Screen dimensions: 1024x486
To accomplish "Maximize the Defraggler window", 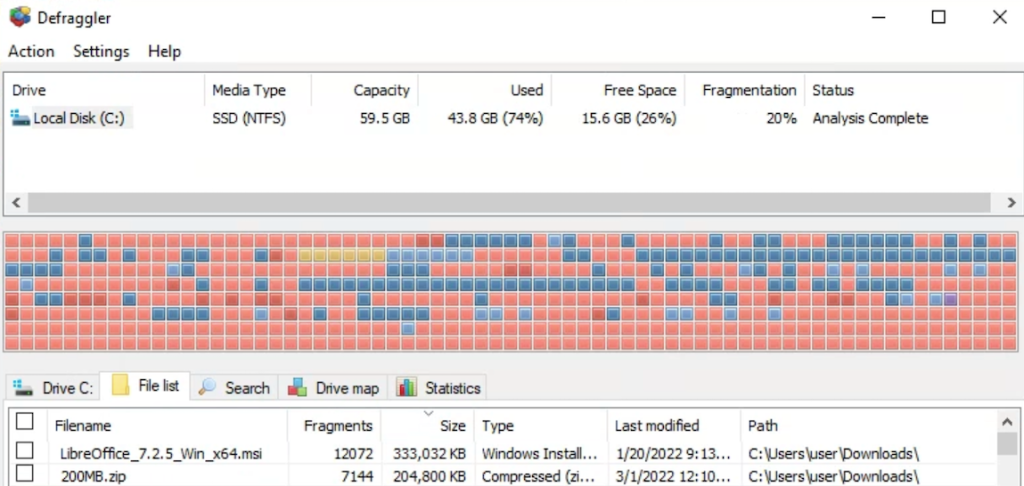I will (x=938, y=18).
